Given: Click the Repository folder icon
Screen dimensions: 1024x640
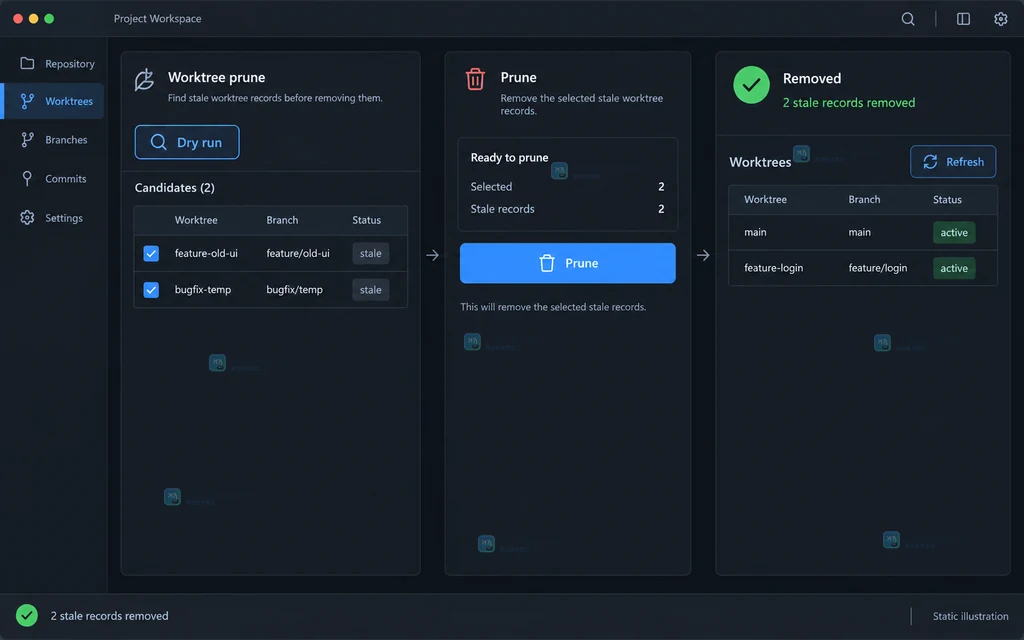Looking at the screenshot, I should (27, 63).
